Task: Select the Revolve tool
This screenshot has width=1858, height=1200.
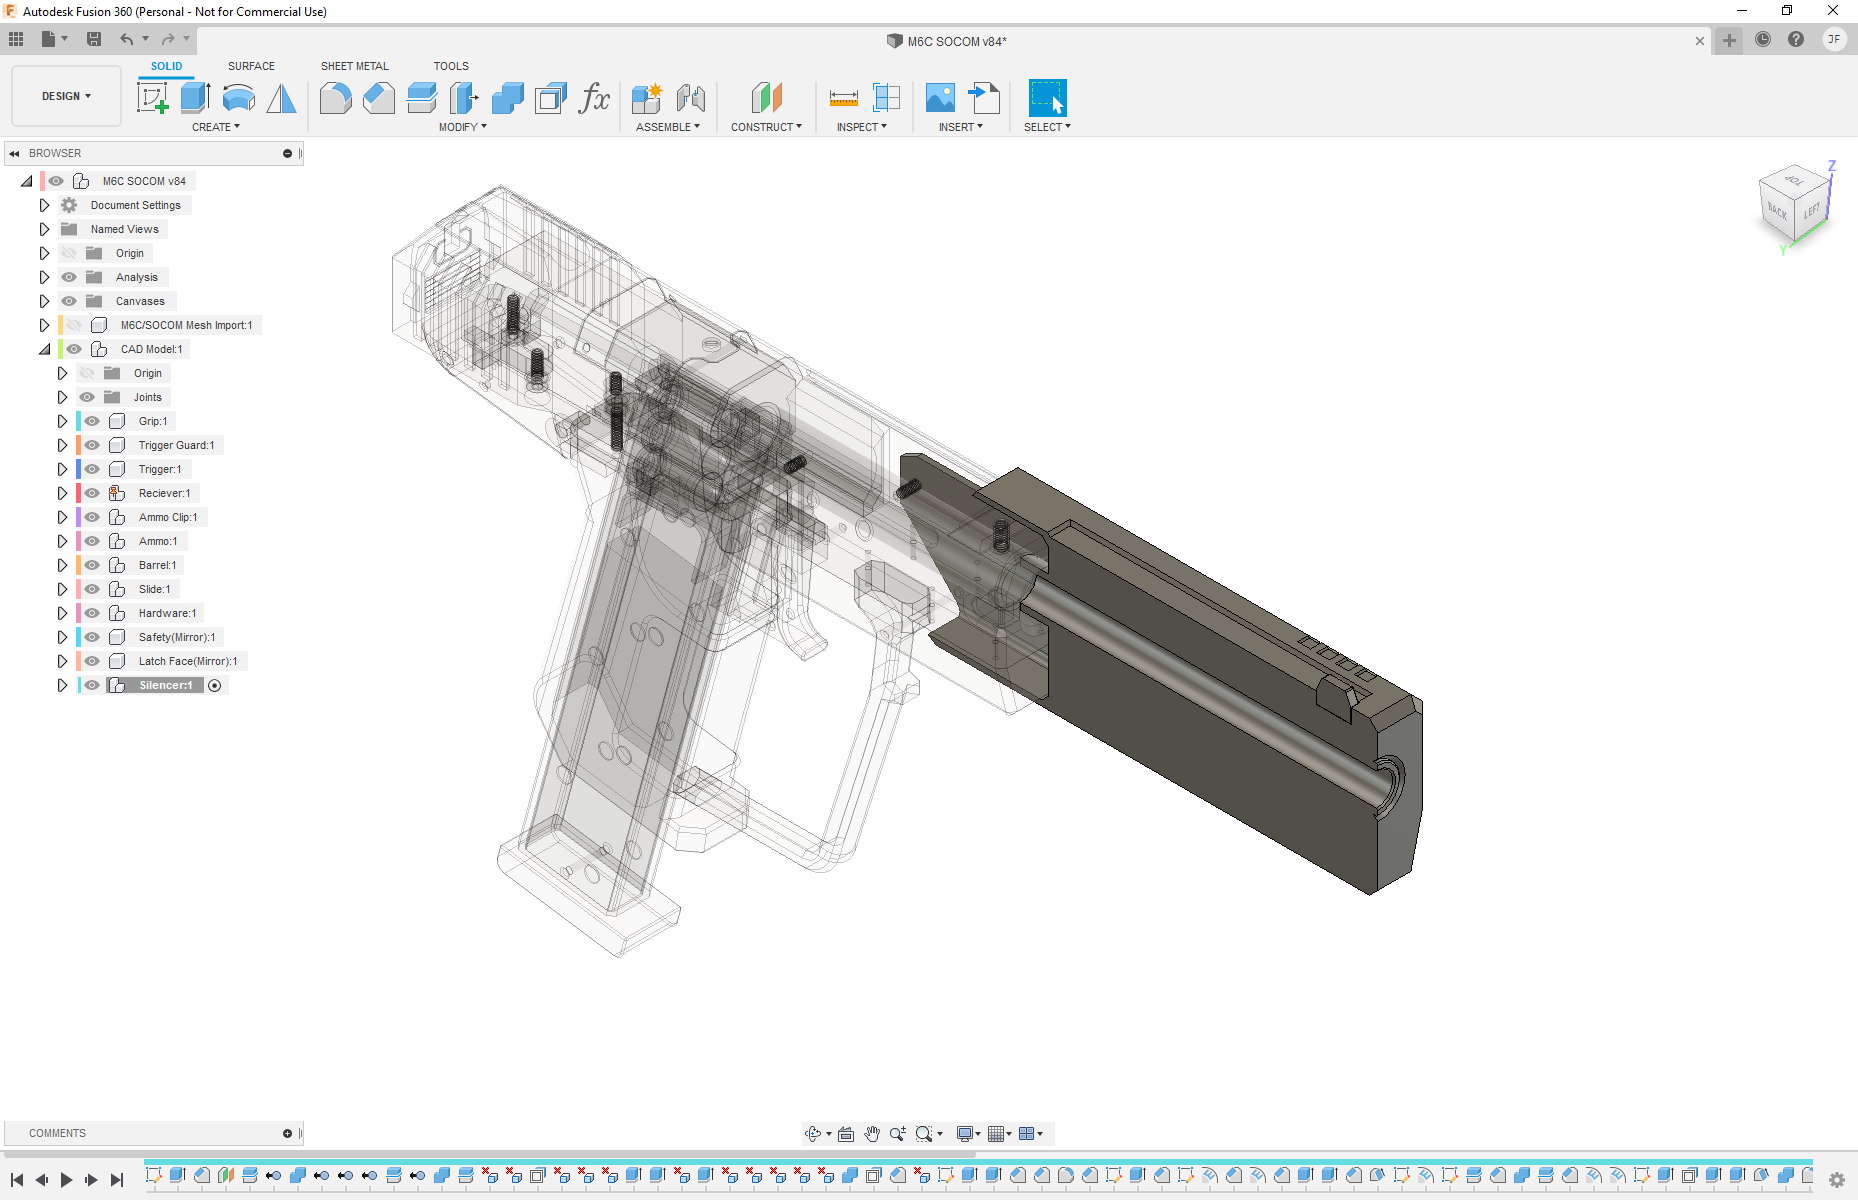Action: point(238,98)
